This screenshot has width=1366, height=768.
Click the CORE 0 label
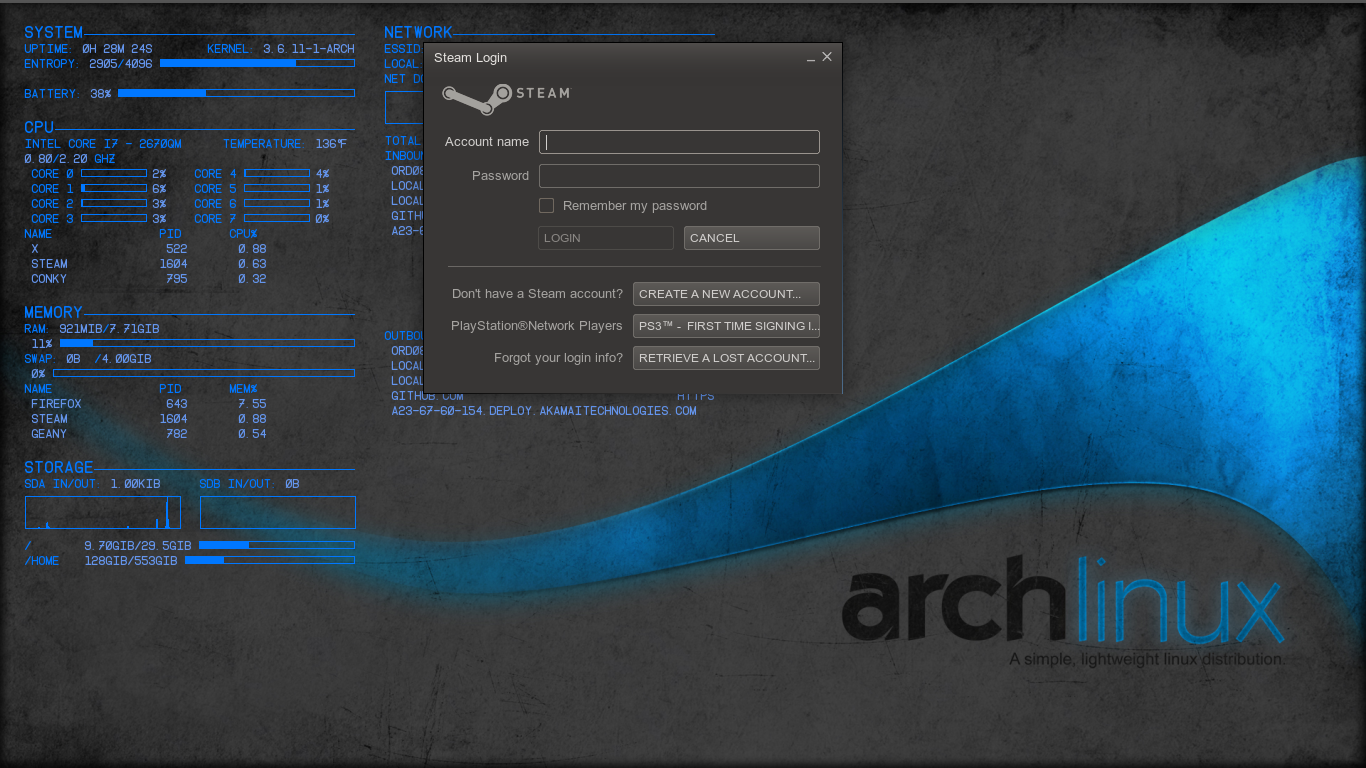click(x=52, y=174)
